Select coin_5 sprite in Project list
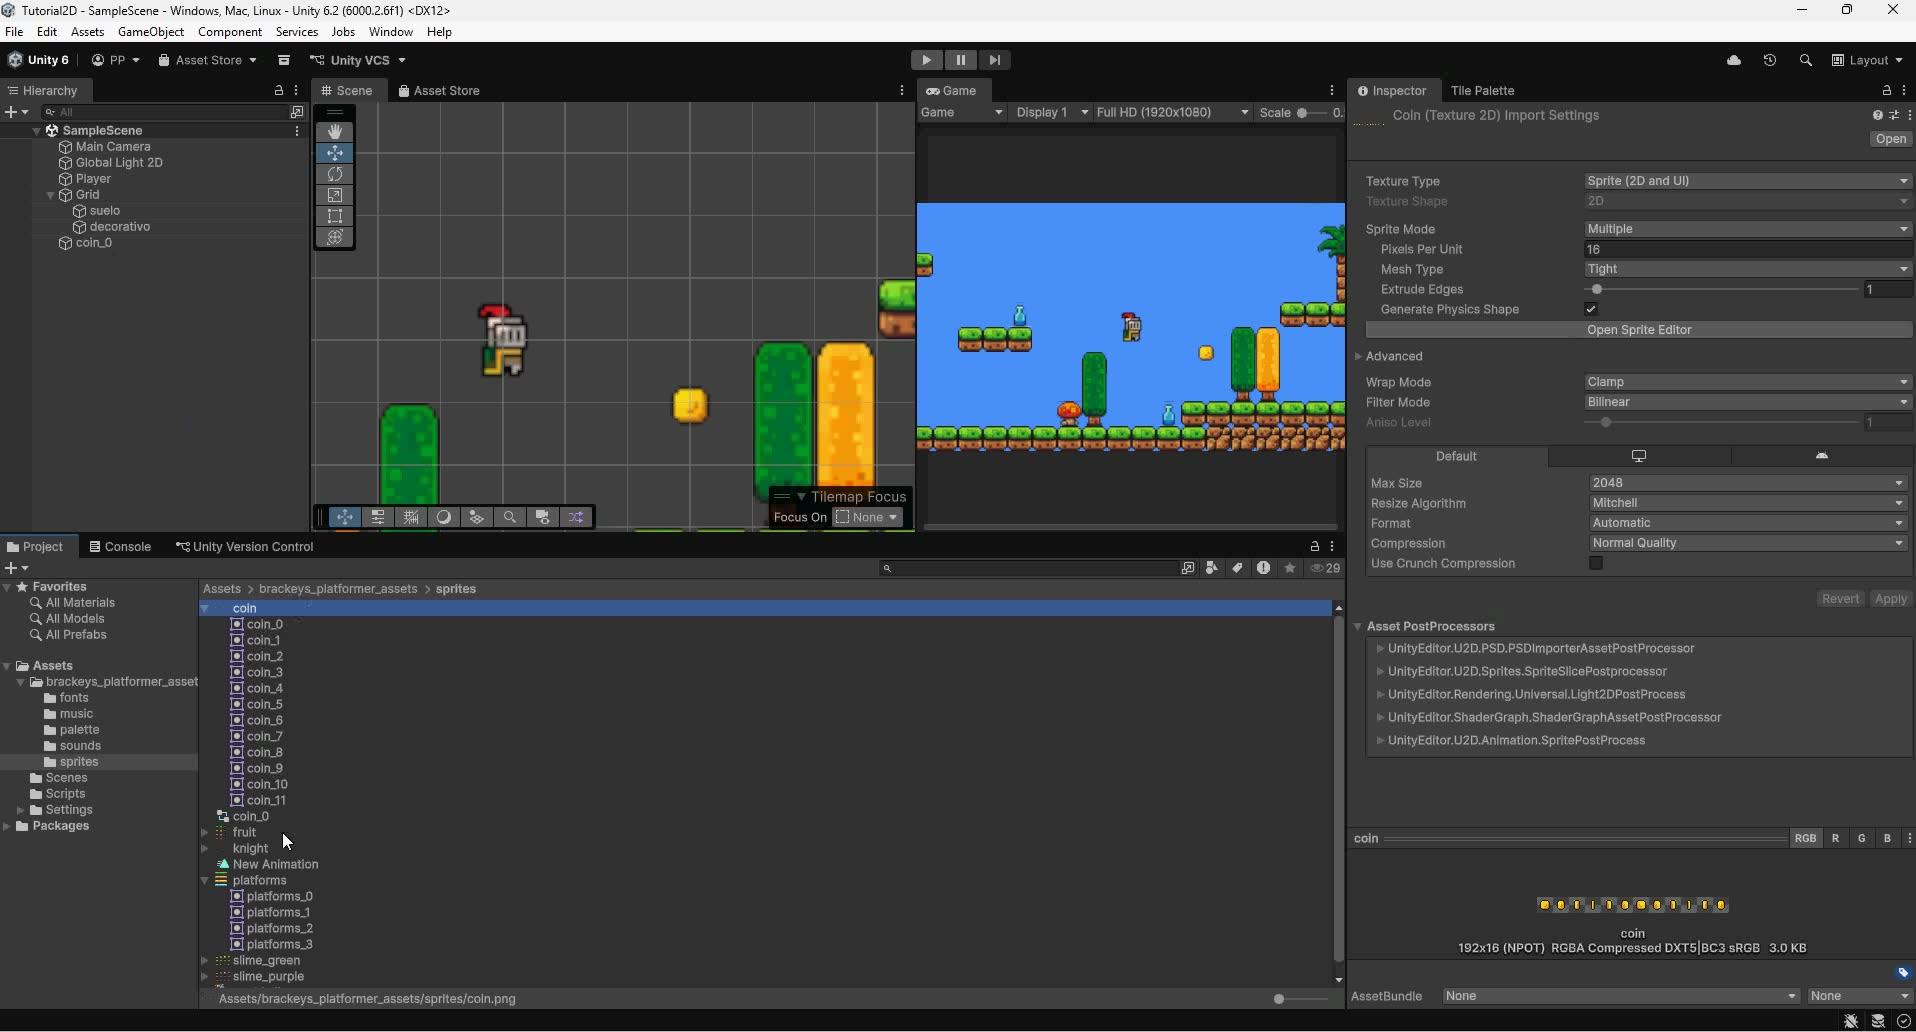 (264, 704)
